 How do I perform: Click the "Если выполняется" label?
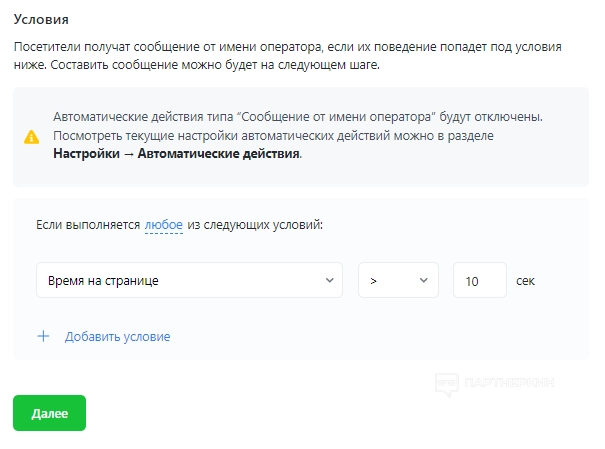[x=88, y=226]
